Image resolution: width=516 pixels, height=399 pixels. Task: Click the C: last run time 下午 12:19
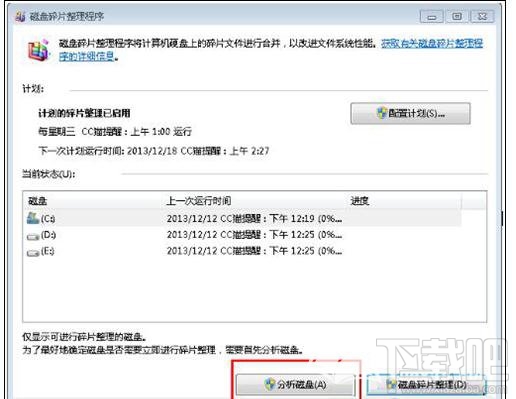coord(254,219)
